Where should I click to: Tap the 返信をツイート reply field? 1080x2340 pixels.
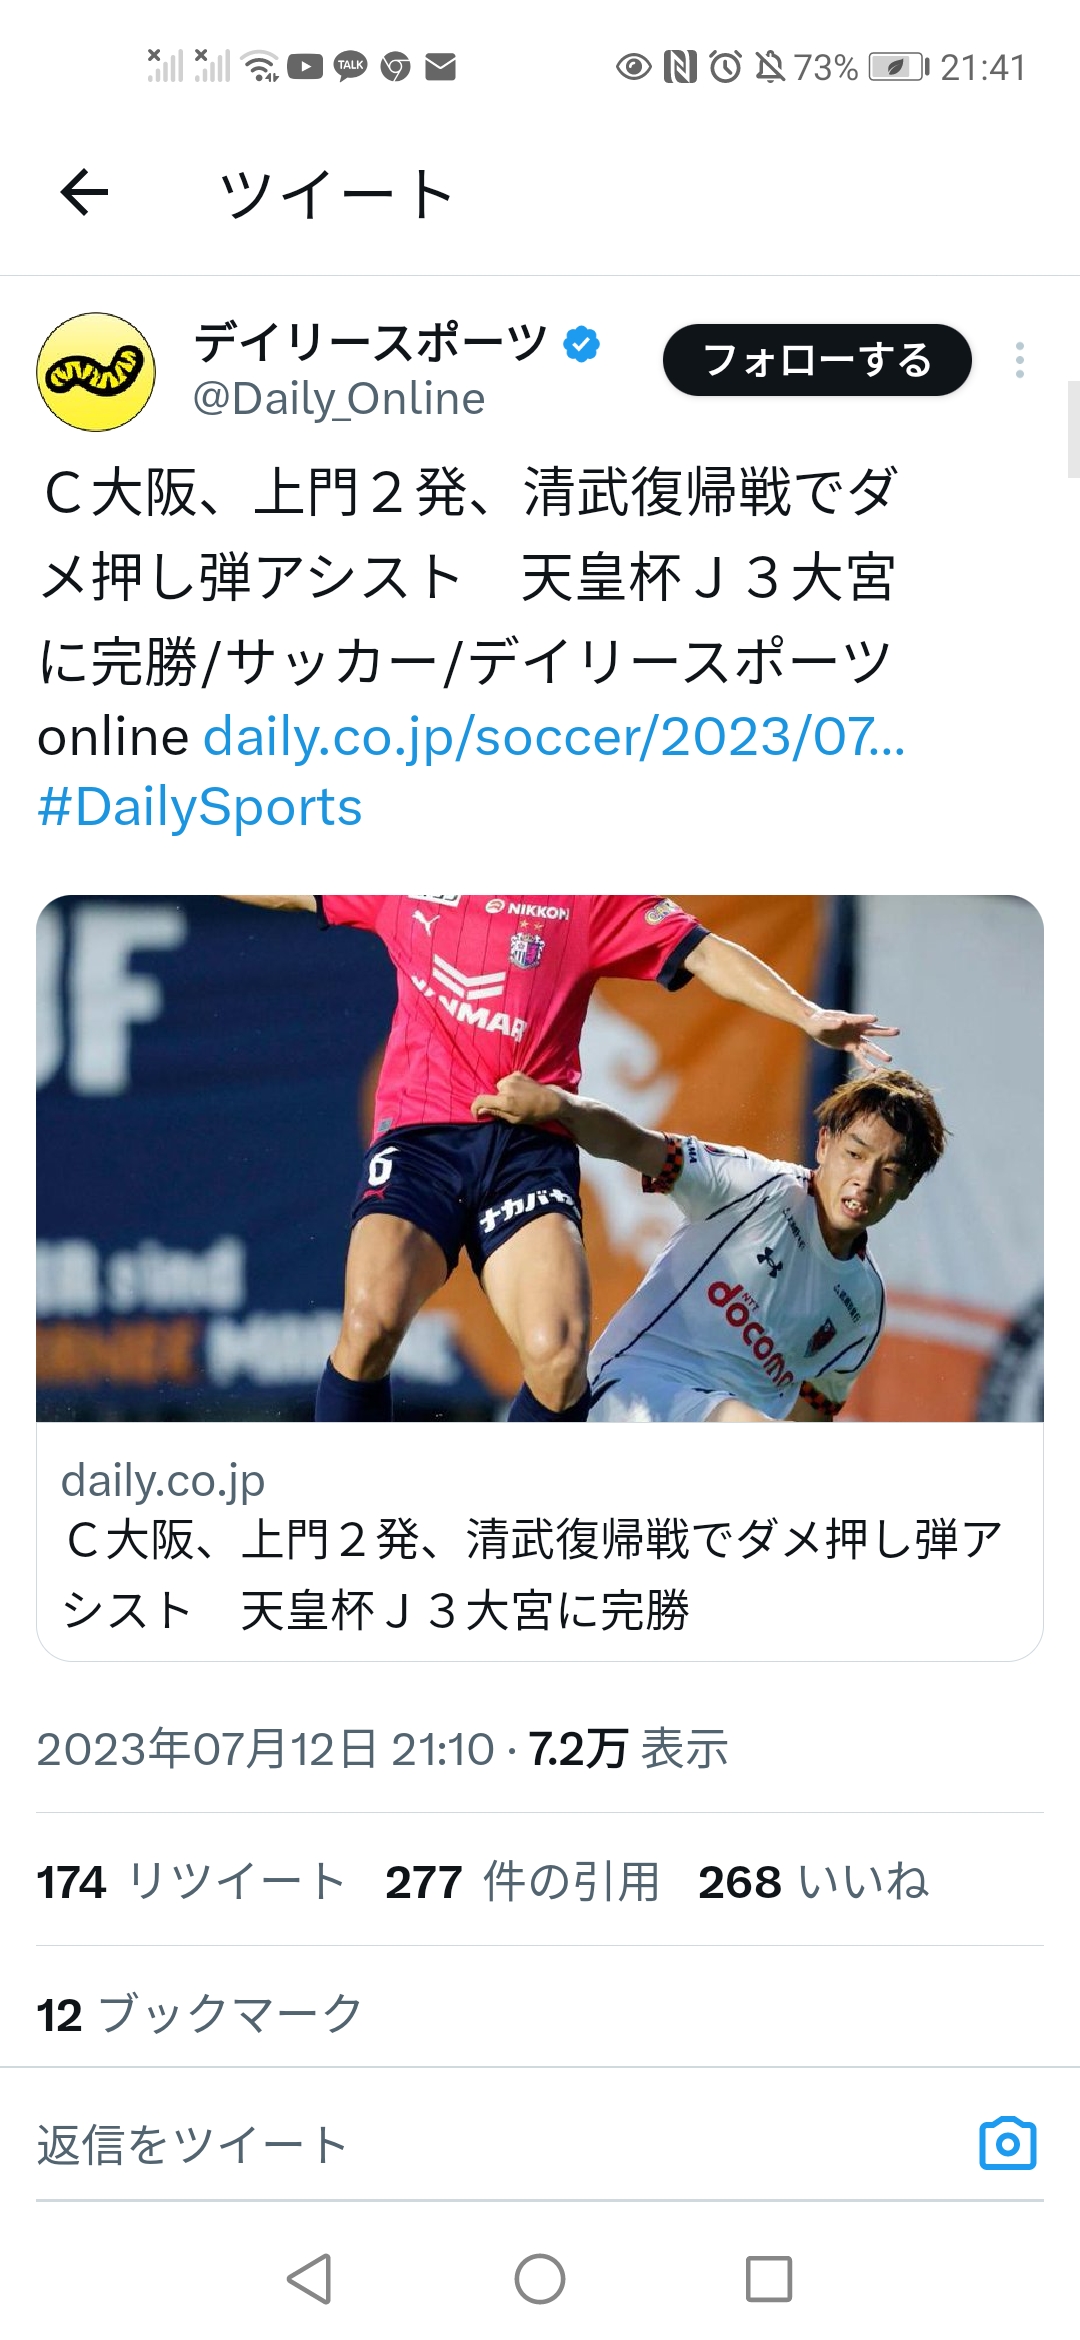click(x=500, y=2144)
